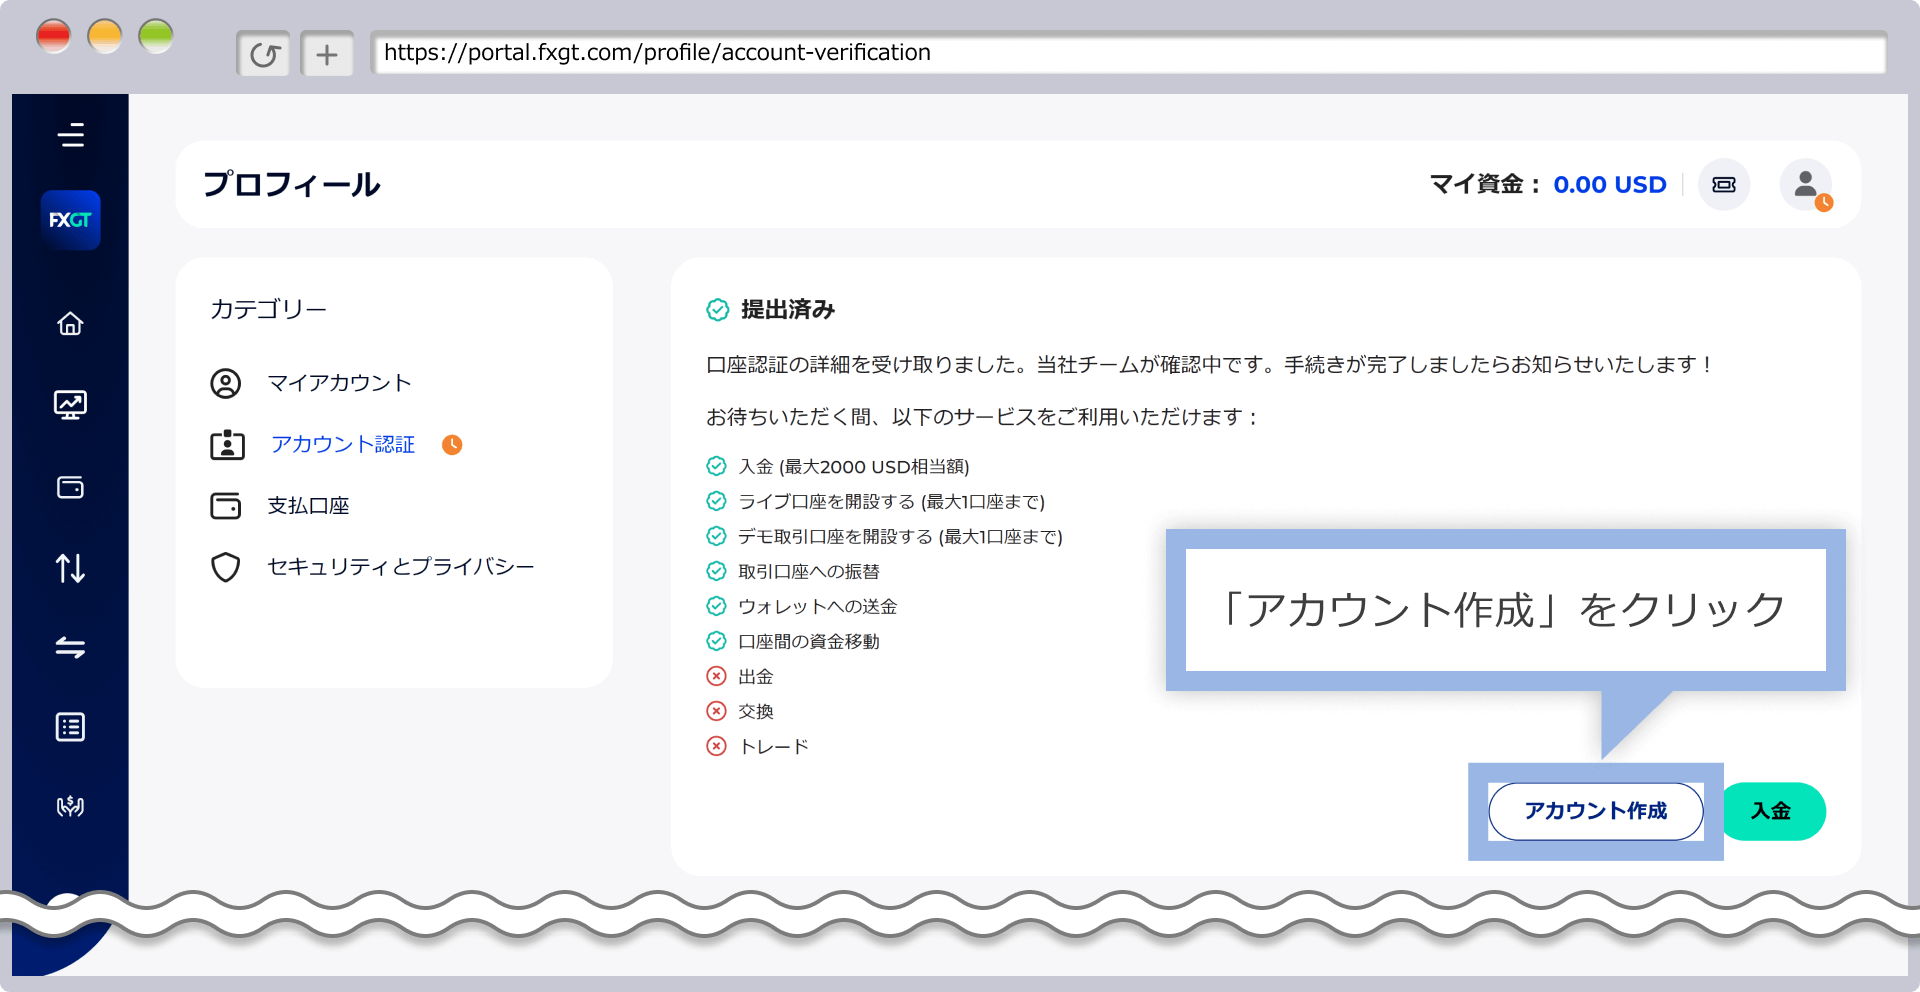Click the profile avatar with pending badge
This screenshot has height=992, width=1920.
pos(1806,184)
